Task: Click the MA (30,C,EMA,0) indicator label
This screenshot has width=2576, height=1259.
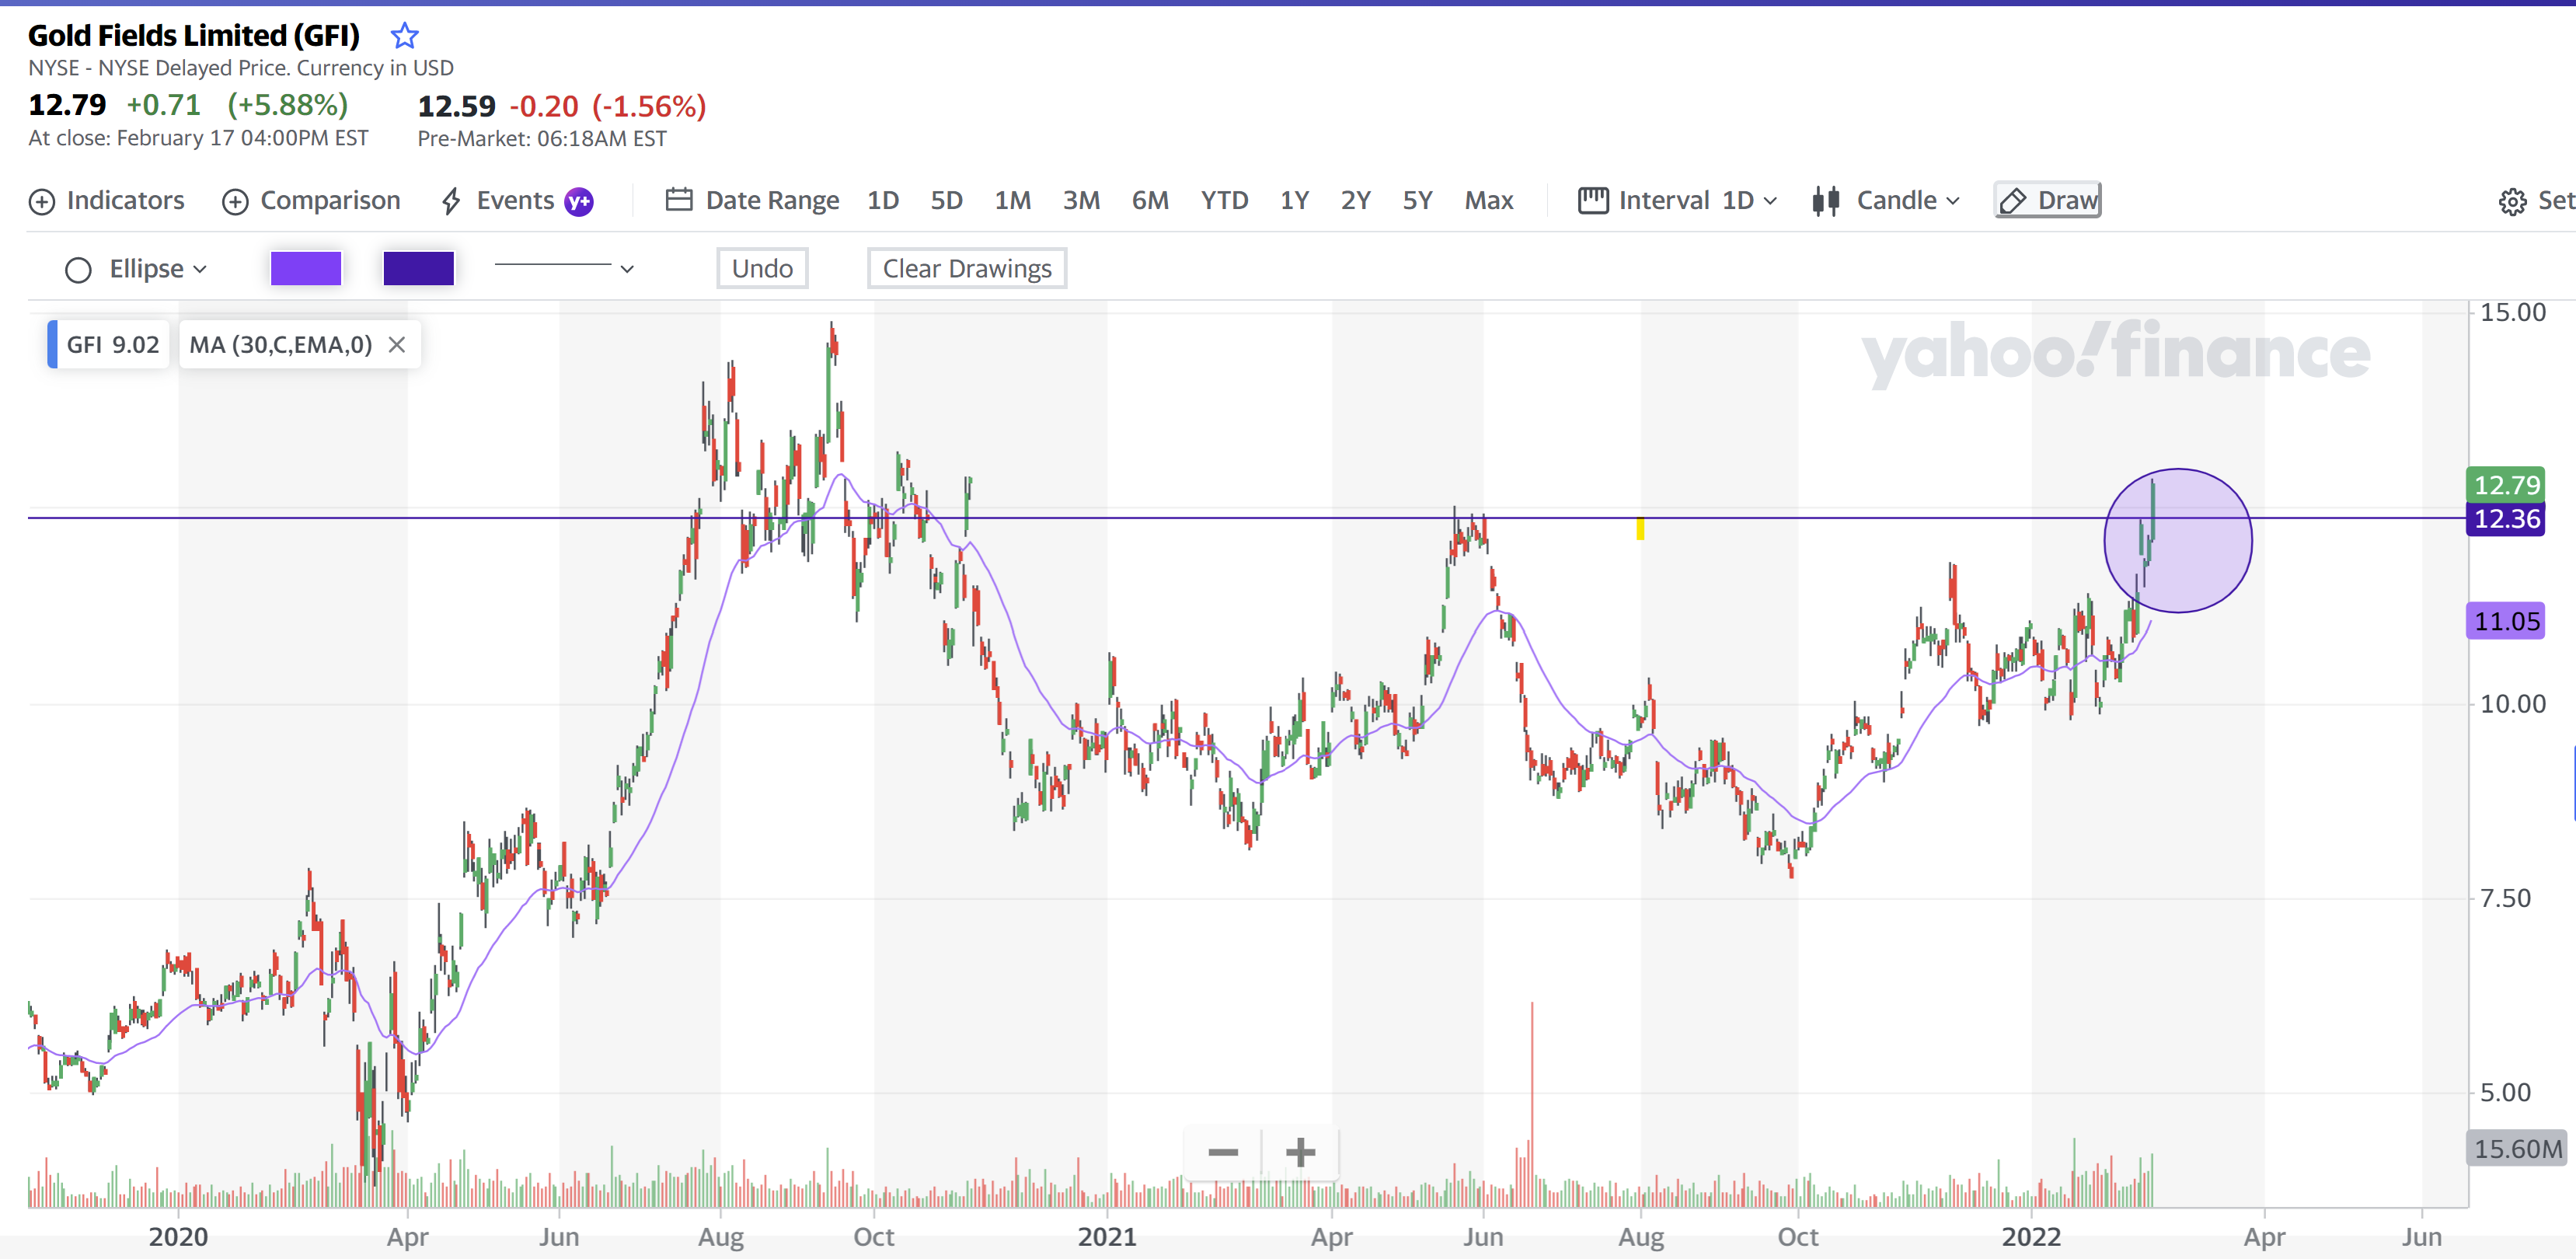Action: (x=281, y=345)
